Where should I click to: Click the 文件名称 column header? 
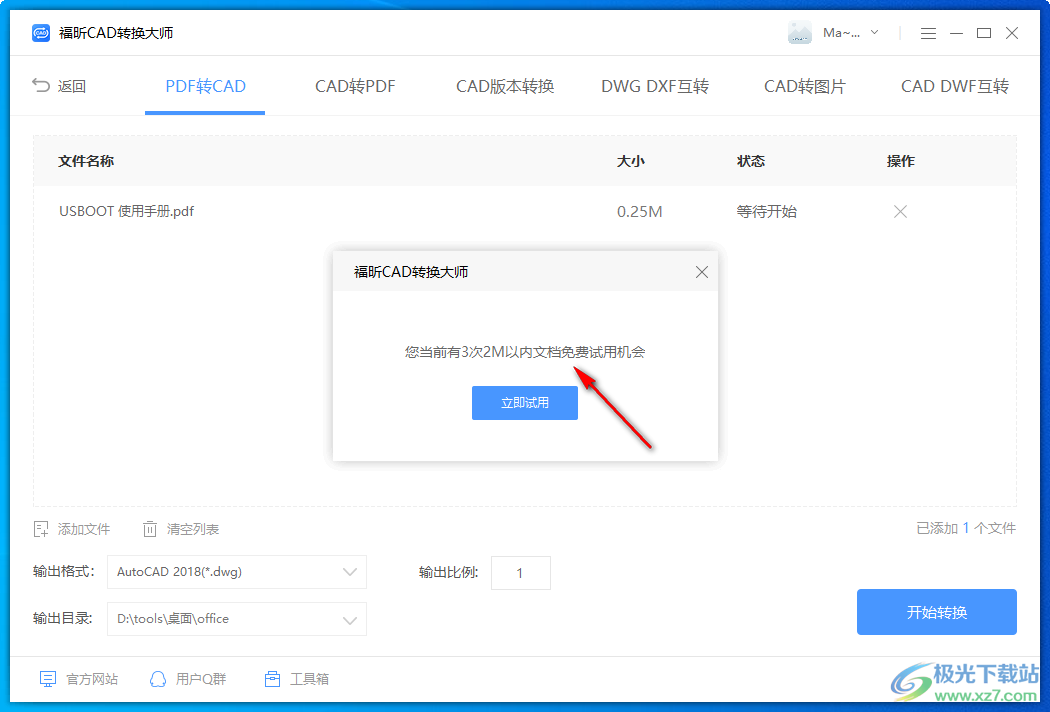(86, 161)
